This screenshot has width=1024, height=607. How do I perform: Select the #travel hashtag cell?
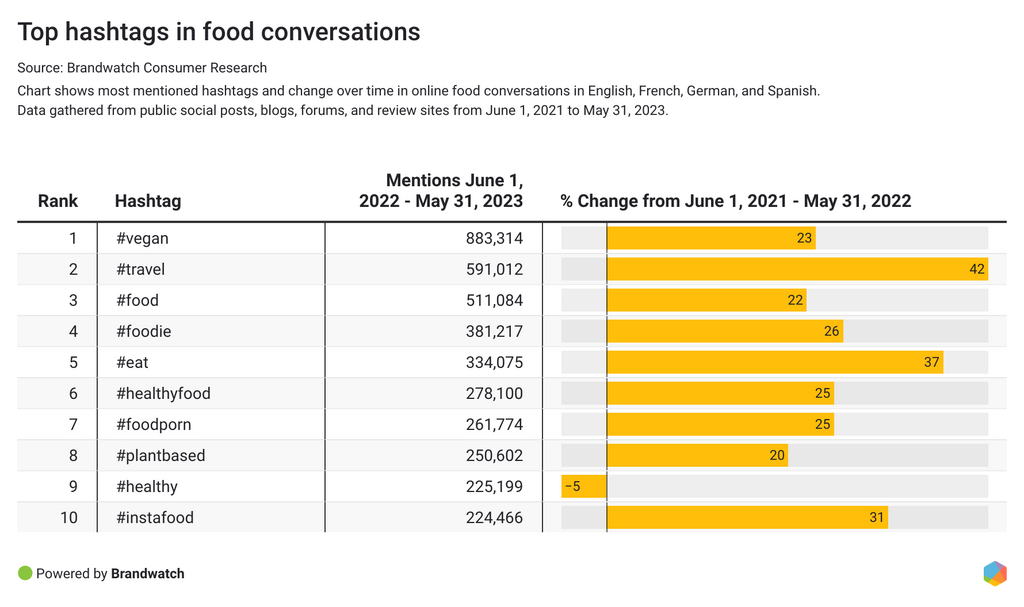tap(141, 269)
